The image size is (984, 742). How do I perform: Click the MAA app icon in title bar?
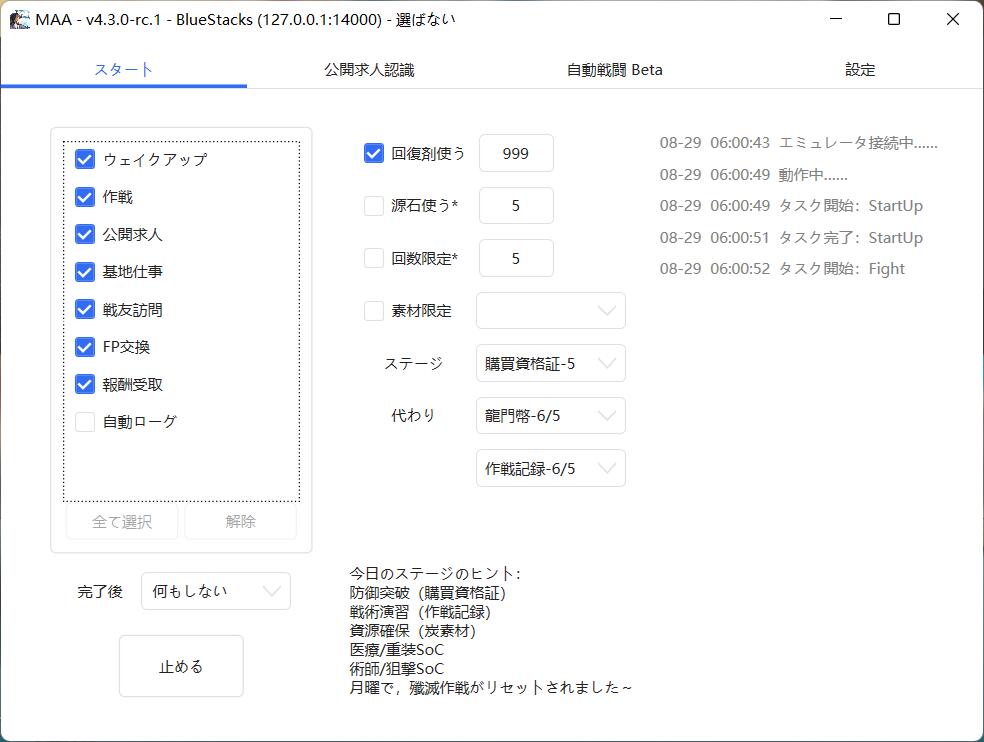(x=19, y=19)
